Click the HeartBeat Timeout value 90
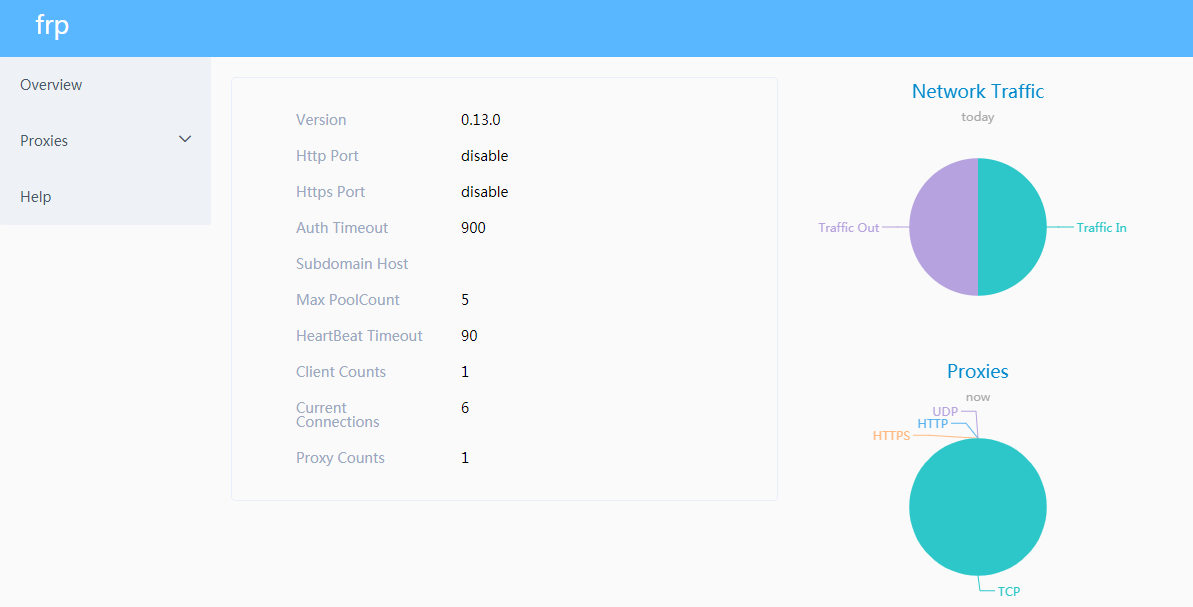 (x=469, y=335)
